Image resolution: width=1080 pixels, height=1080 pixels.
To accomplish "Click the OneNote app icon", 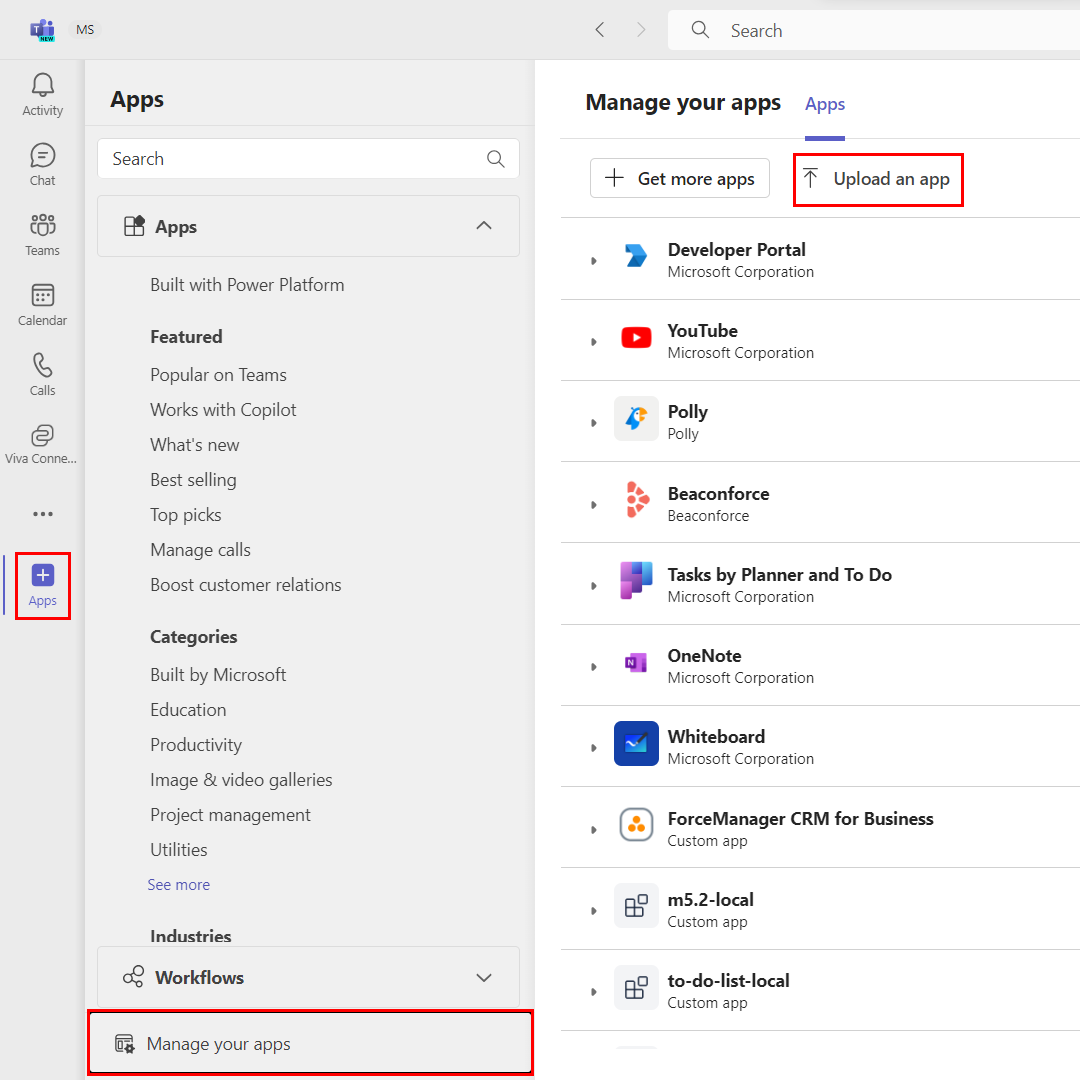I will point(637,663).
